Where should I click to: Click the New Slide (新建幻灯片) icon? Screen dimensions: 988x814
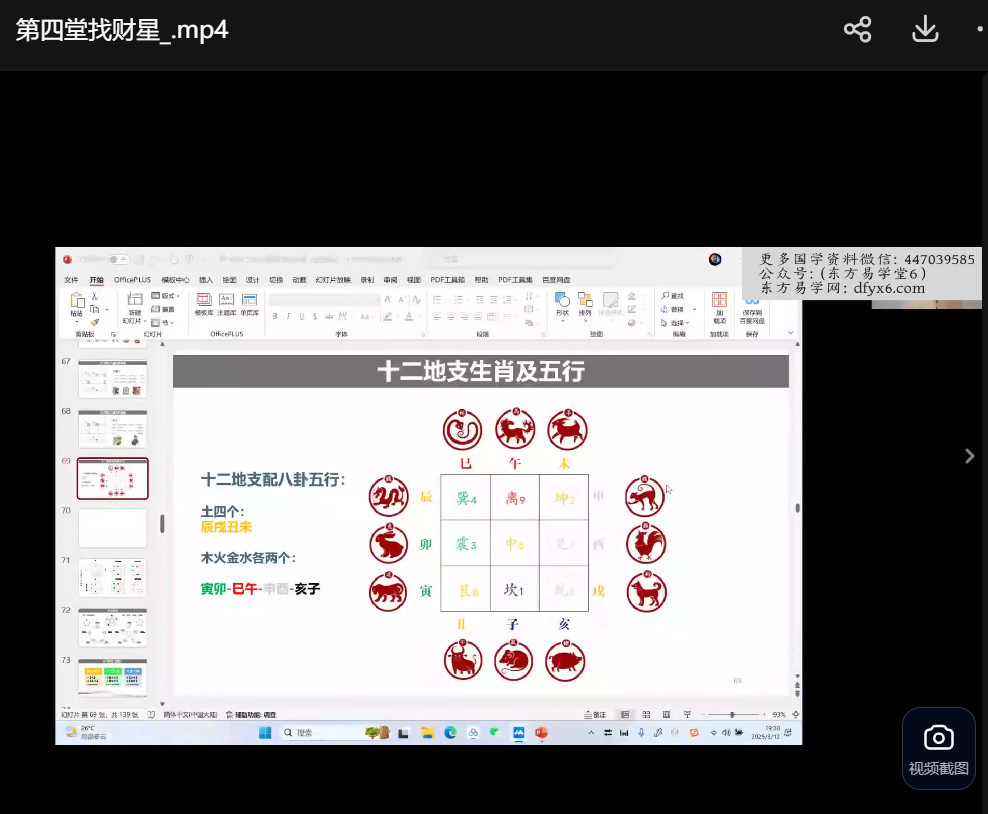pos(134,304)
